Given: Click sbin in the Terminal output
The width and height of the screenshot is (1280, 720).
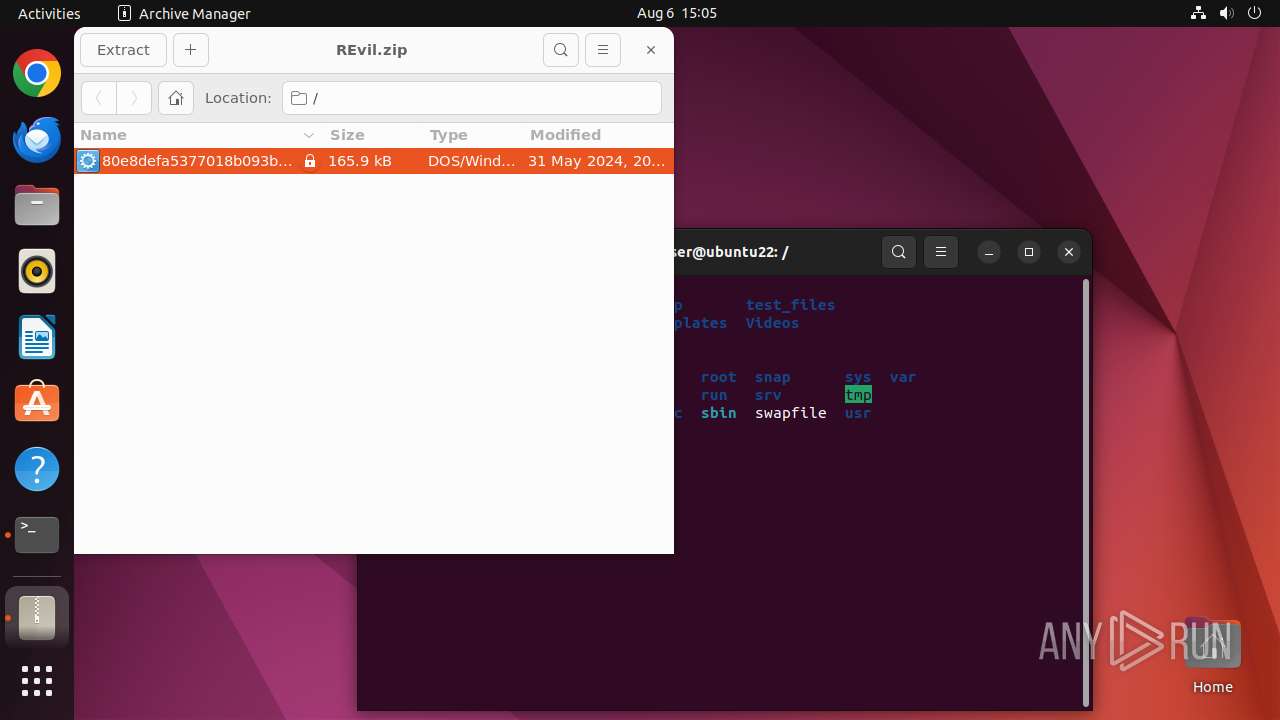Looking at the screenshot, I should 718,413.
